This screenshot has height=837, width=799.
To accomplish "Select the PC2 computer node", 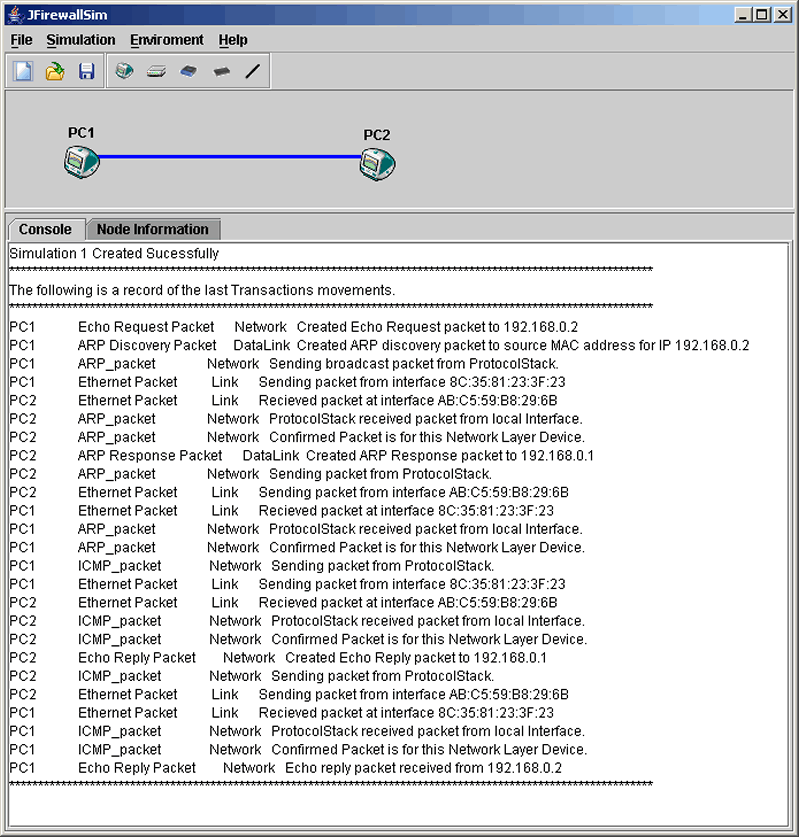I will click(377, 162).
